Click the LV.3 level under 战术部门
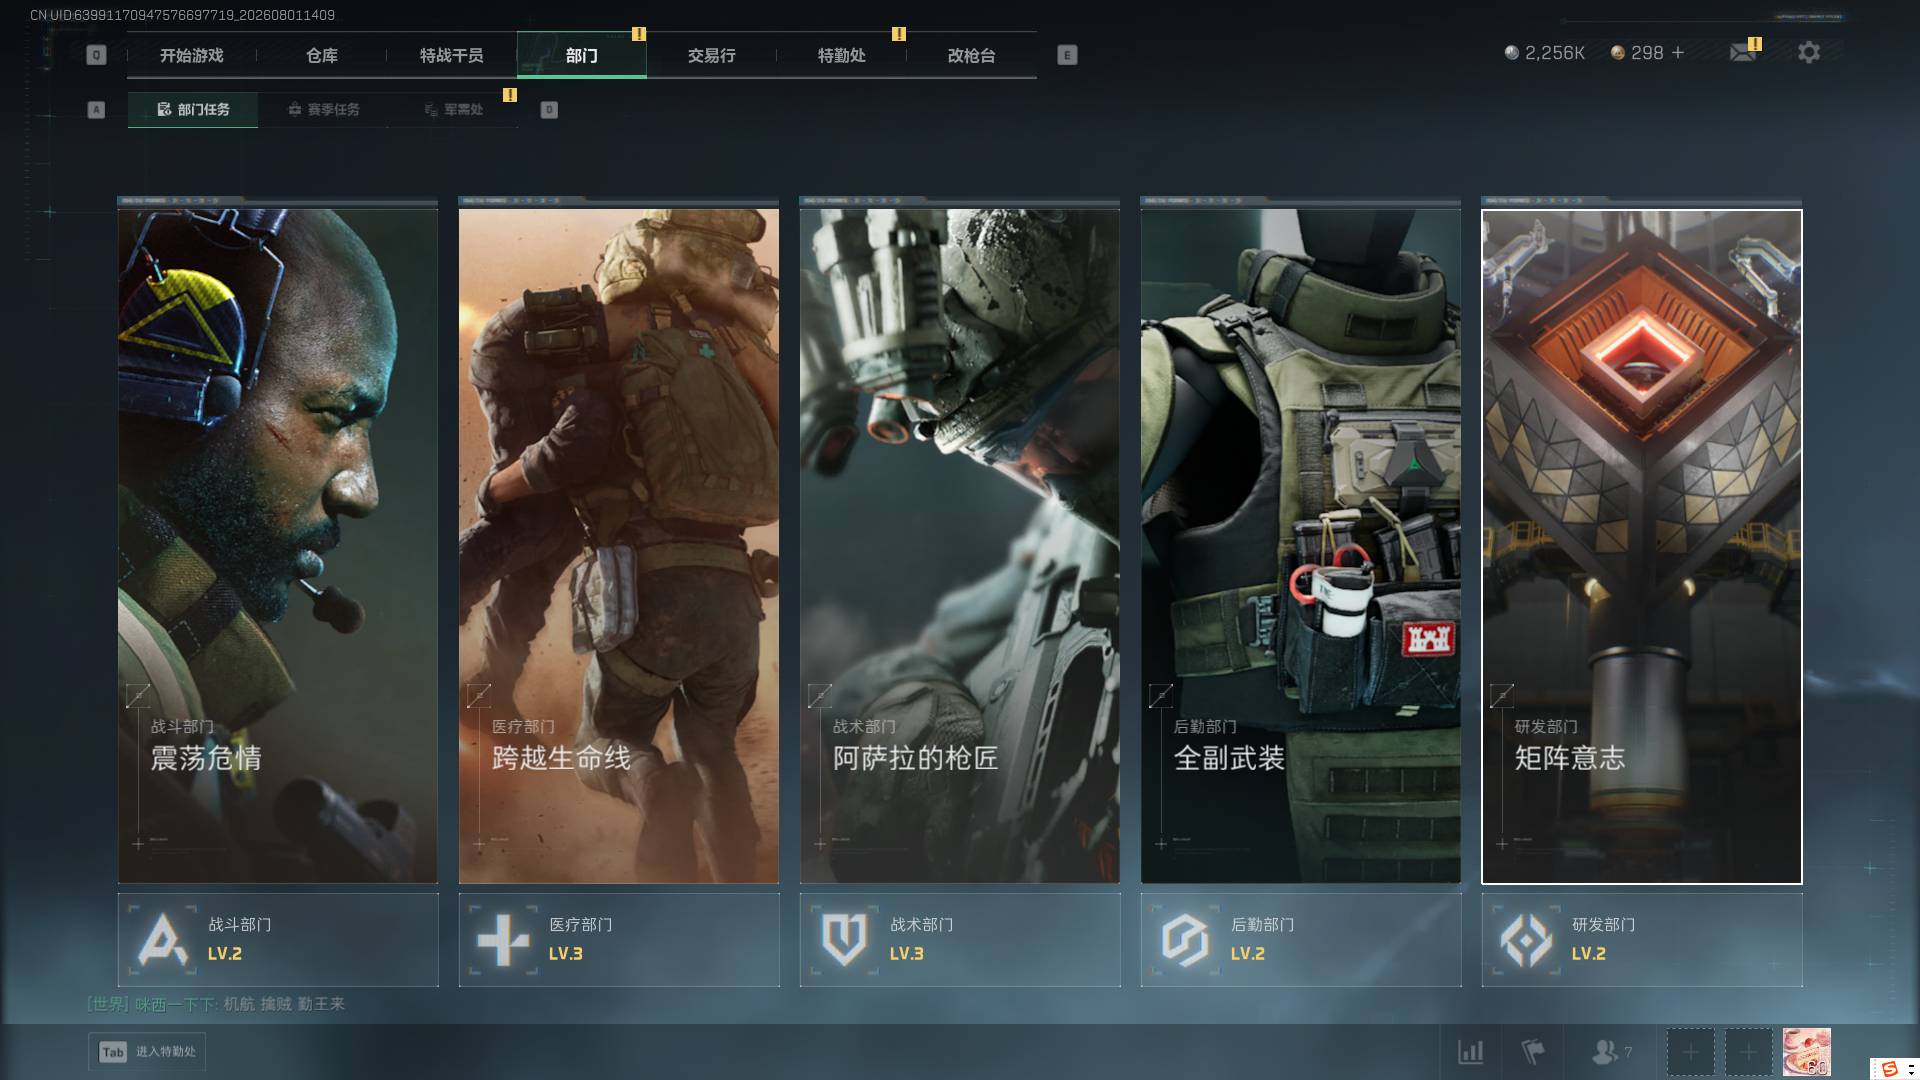This screenshot has width=1920, height=1080. (x=907, y=954)
